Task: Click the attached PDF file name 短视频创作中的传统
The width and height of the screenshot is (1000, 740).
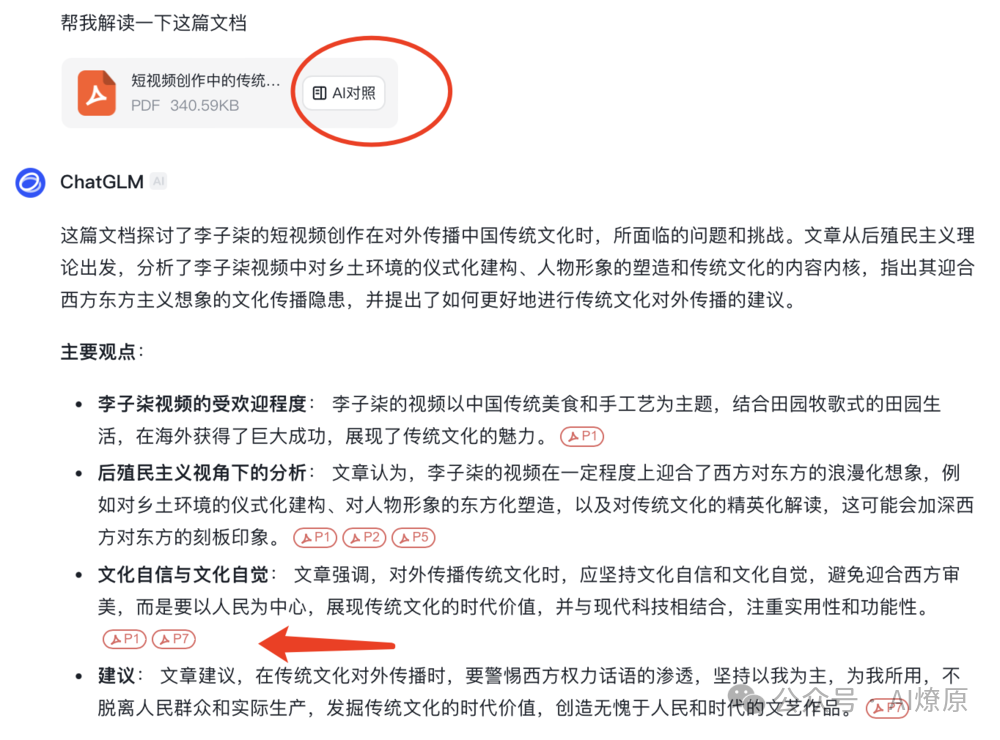Action: click(x=205, y=80)
